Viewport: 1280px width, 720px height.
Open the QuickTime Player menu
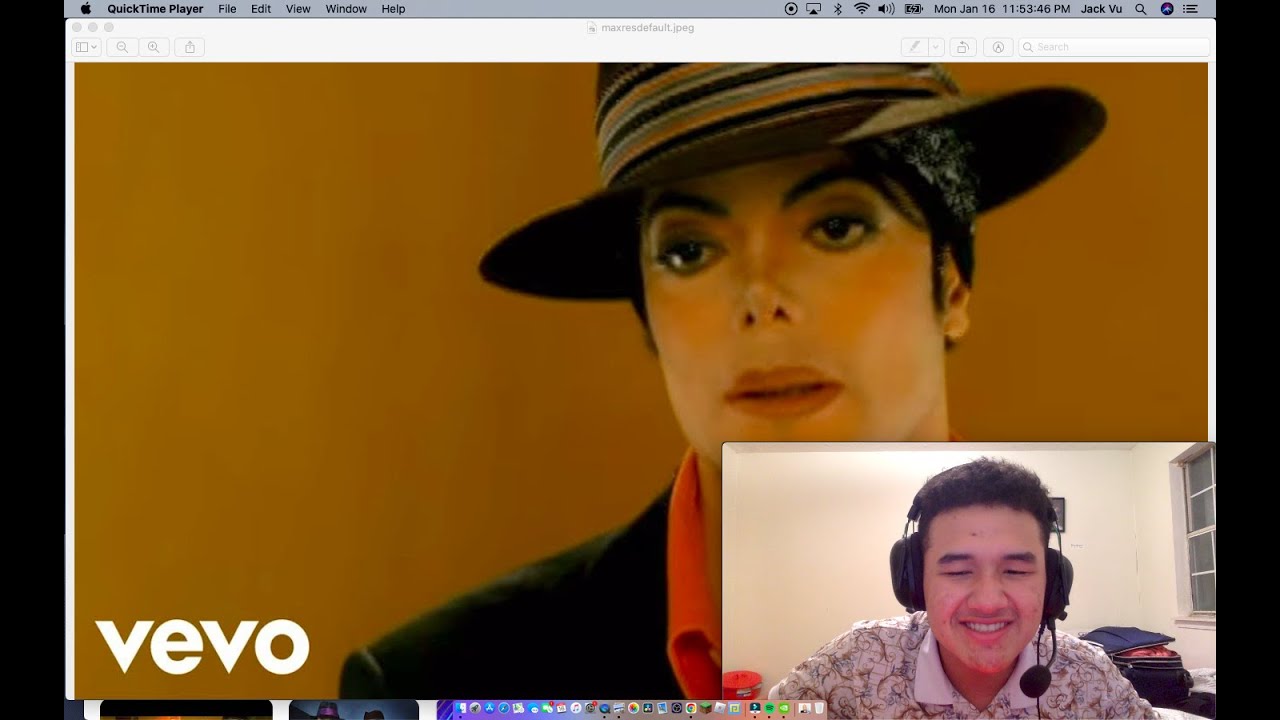click(x=155, y=9)
